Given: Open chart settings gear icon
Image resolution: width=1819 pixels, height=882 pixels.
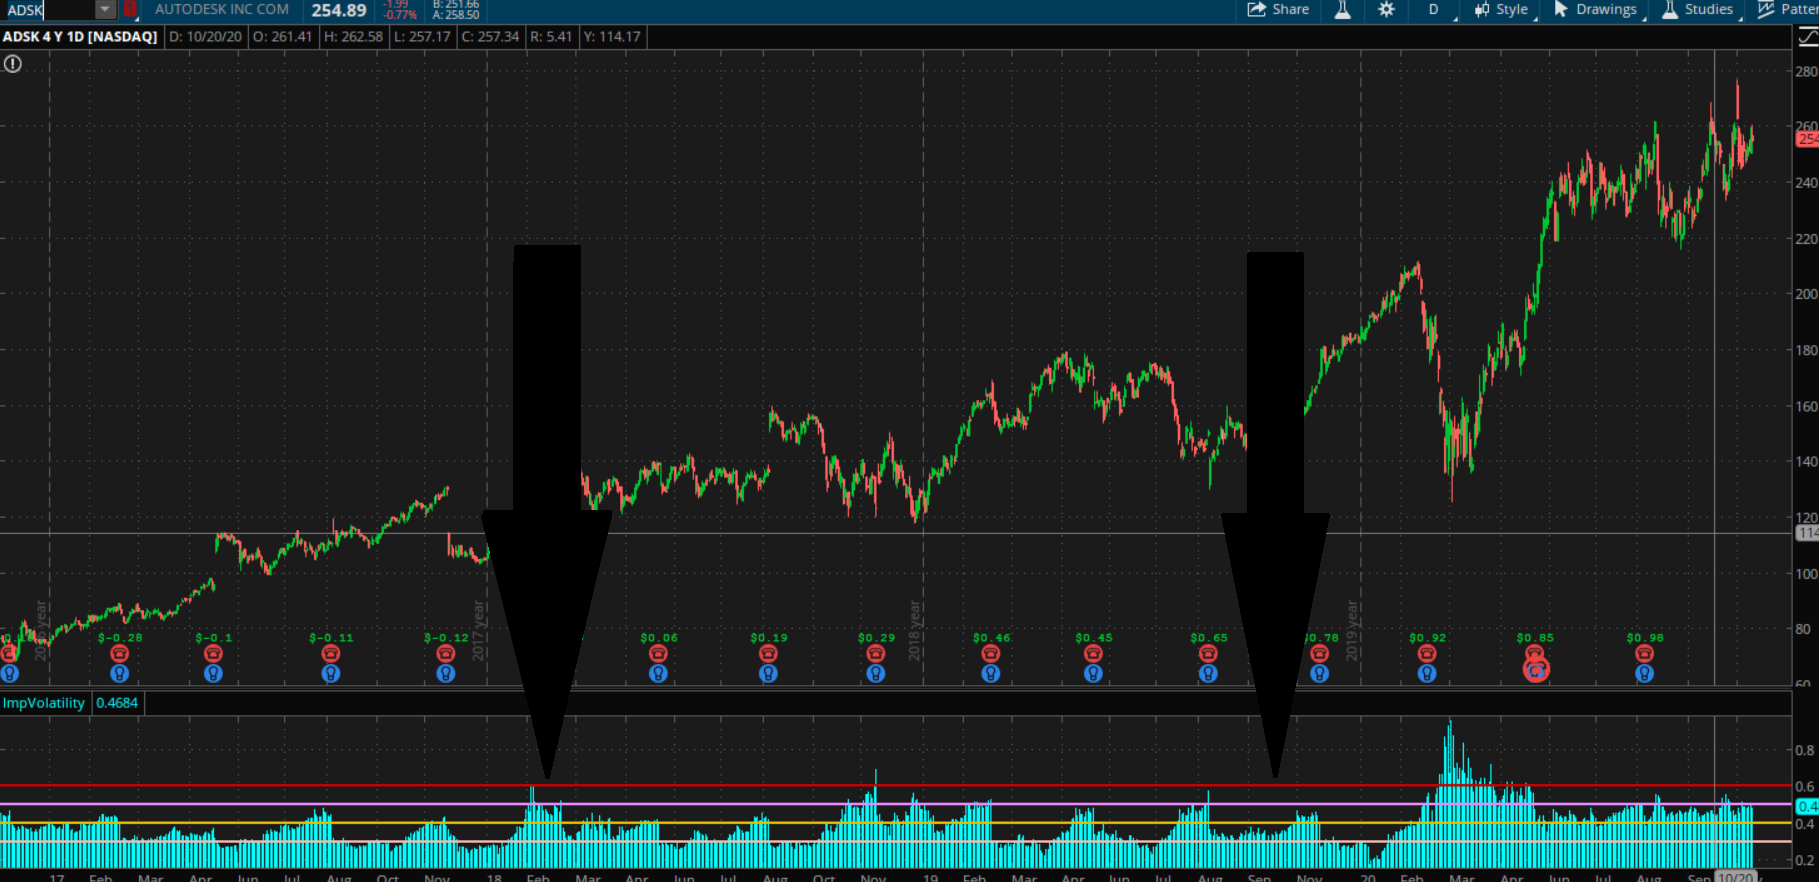Looking at the screenshot, I should point(1386,10).
